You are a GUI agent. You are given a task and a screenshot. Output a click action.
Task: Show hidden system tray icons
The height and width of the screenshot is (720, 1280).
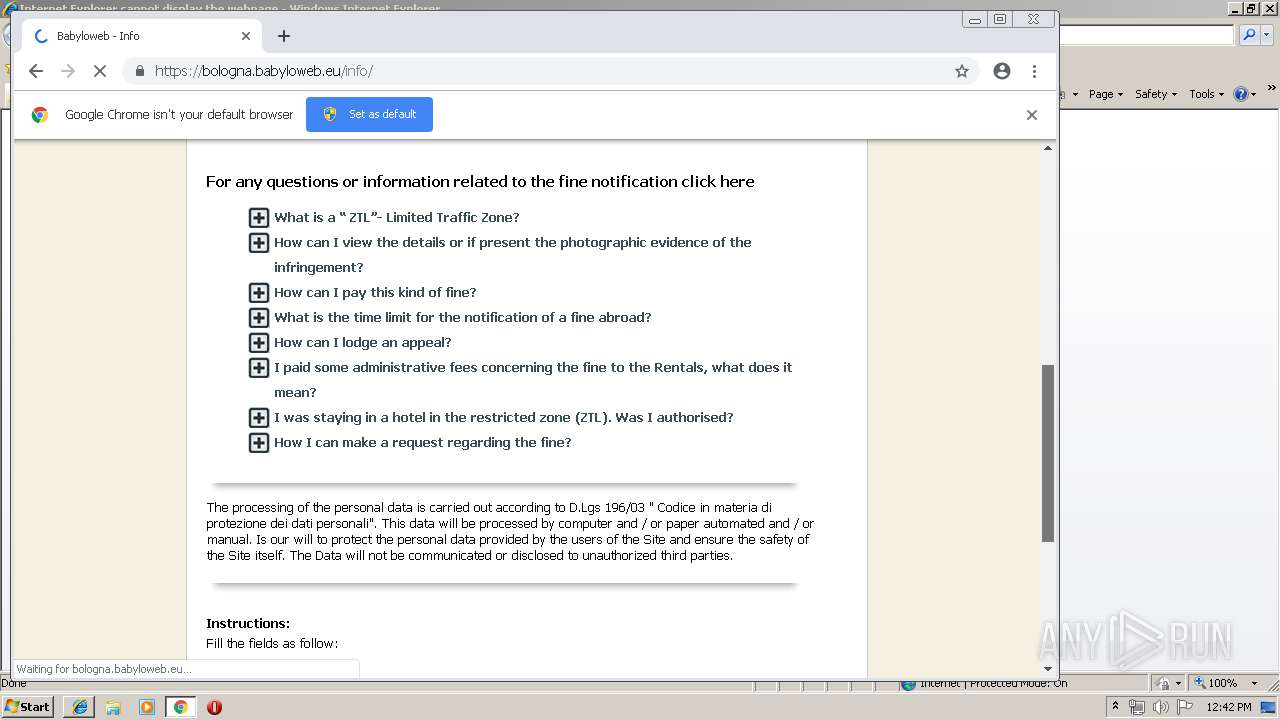pos(1116,706)
